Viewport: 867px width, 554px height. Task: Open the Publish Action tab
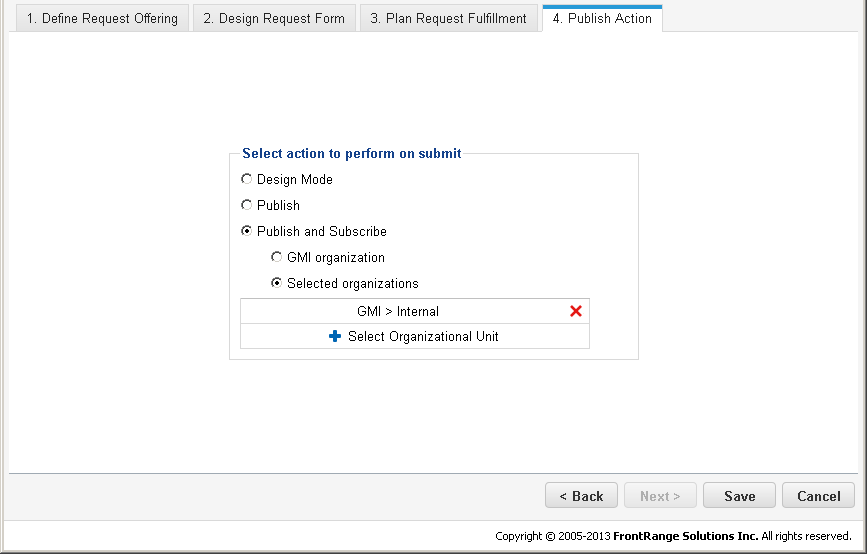(602, 18)
